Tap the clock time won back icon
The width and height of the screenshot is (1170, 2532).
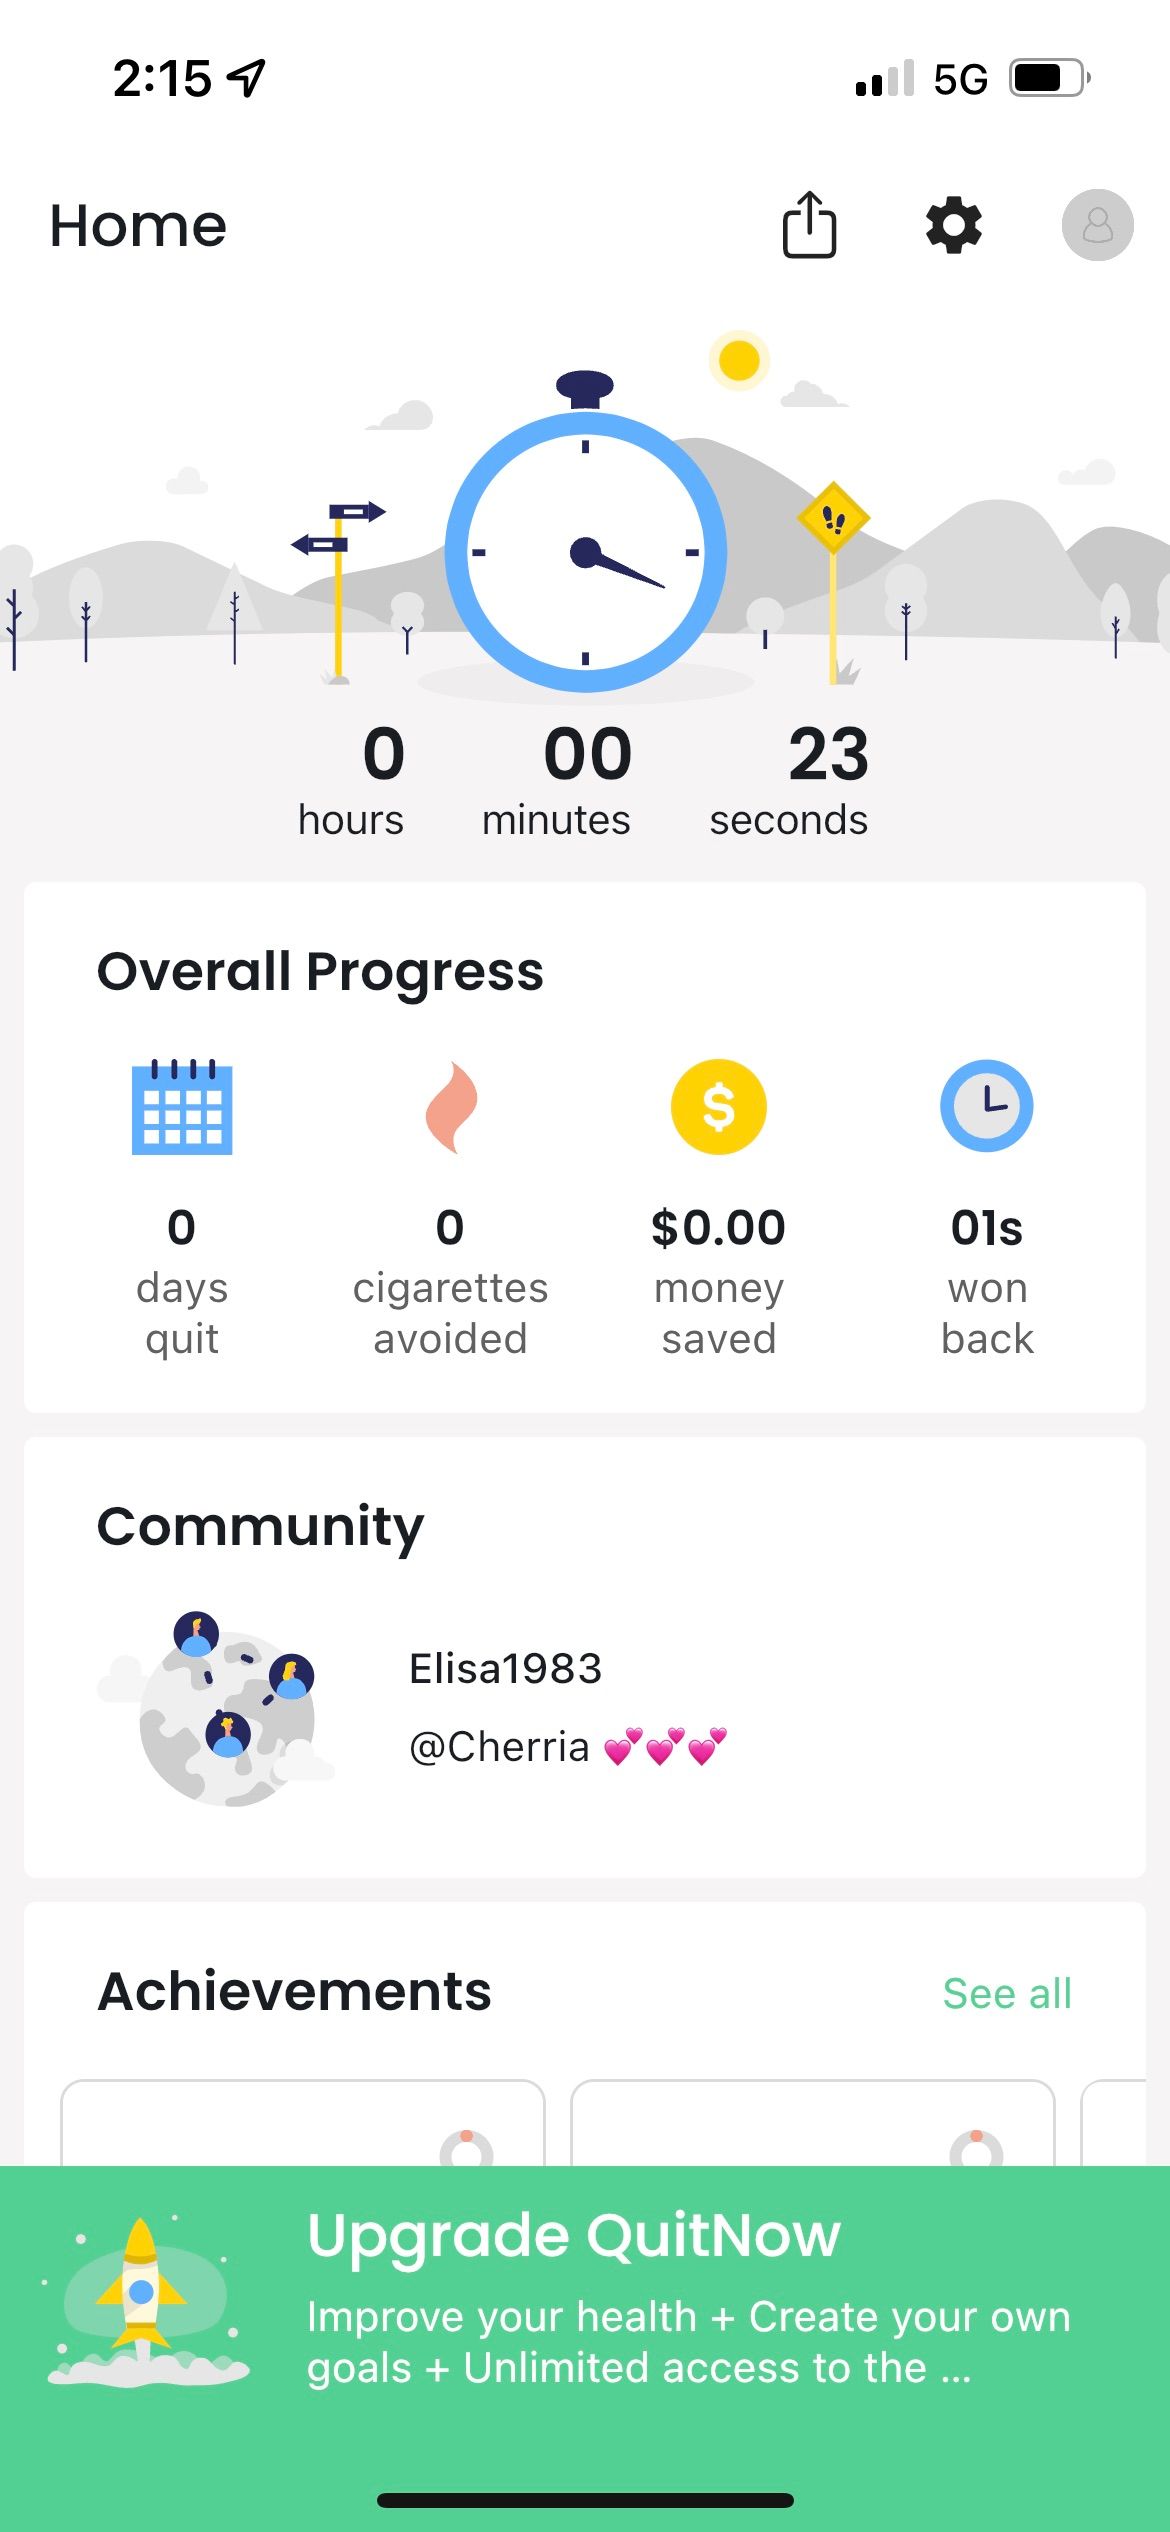coord(986,1107)
